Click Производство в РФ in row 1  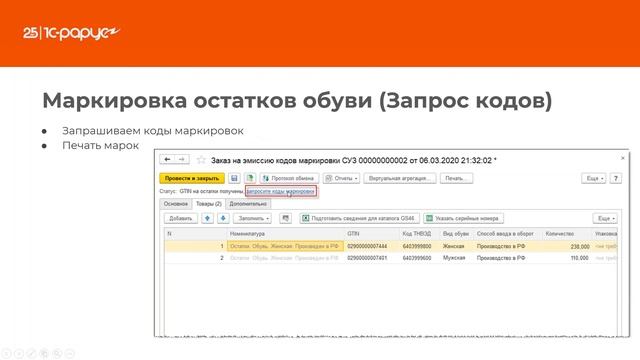coord(501,246)
